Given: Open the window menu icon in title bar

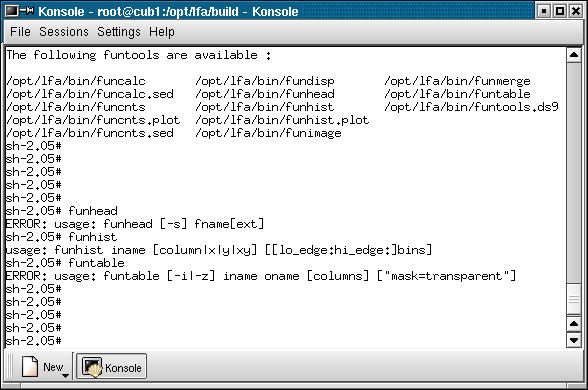Looking at the screenshot, I should tap(12, 11).
